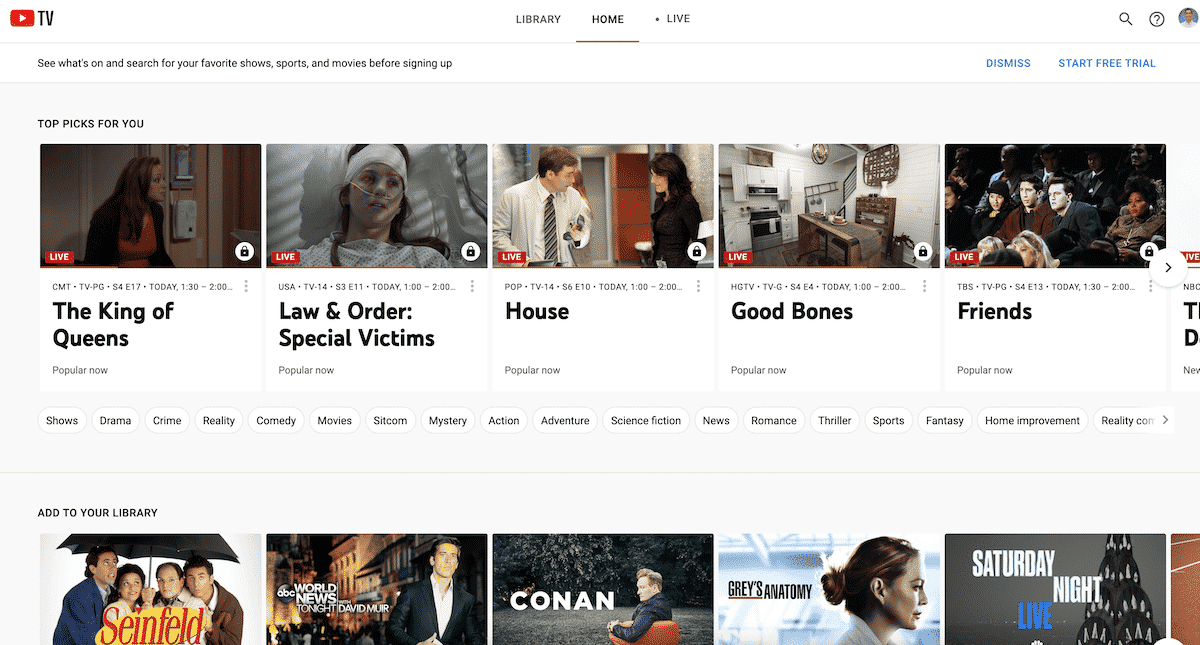Viewport: 1200px width, 645px height.
Task: Filter by the Sports chip
Action: click(x=888, y=420)
